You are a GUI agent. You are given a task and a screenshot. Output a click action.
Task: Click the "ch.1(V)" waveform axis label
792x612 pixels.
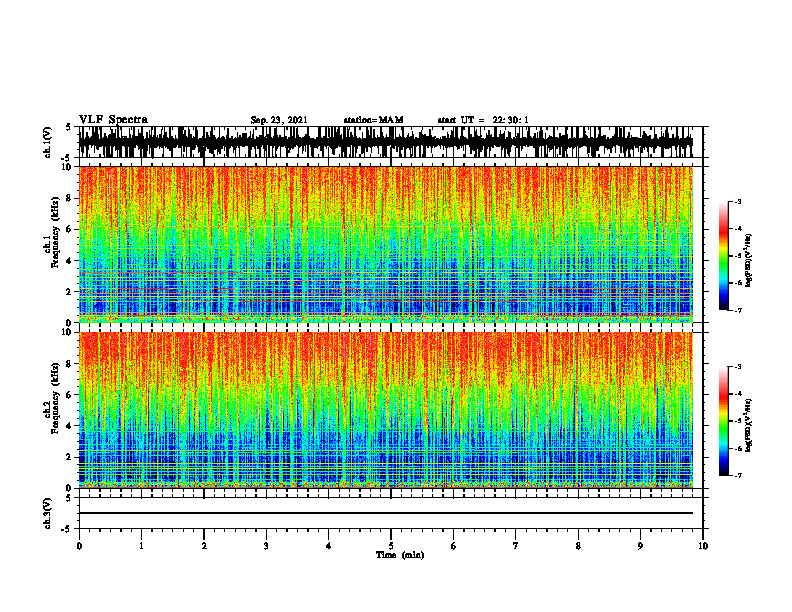[x=48, y=142]
